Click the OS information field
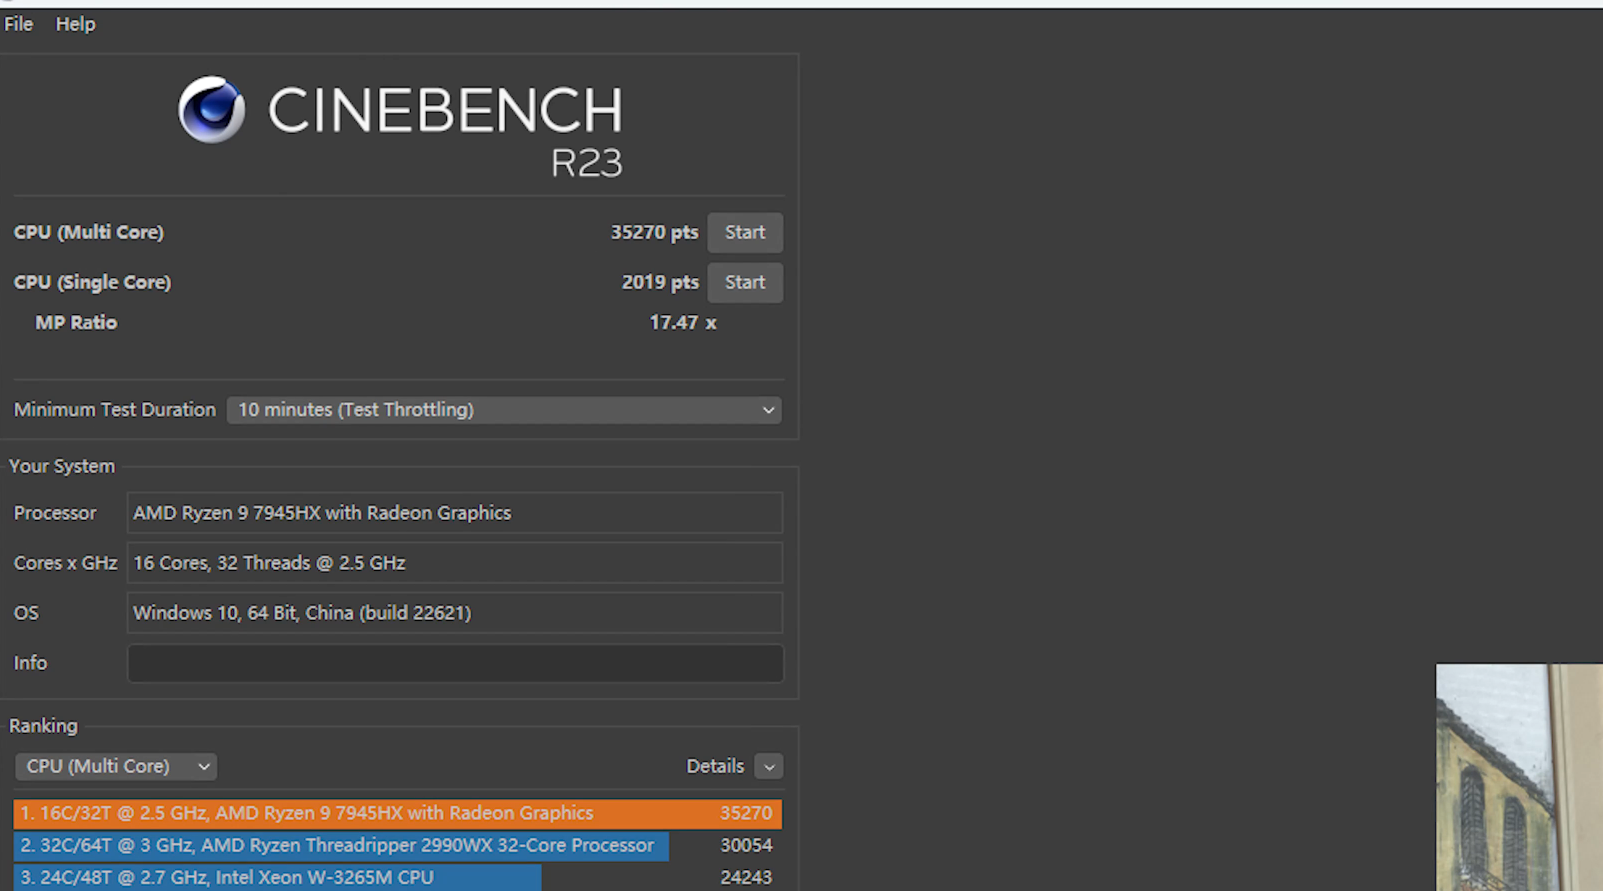 455,613
